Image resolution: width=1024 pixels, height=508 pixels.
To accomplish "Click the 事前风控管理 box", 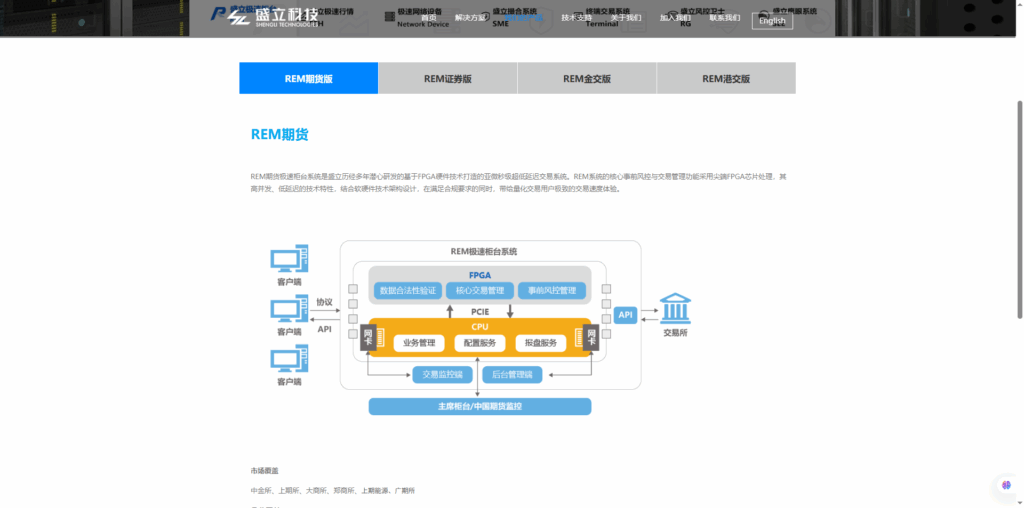I will pos(552,291).
